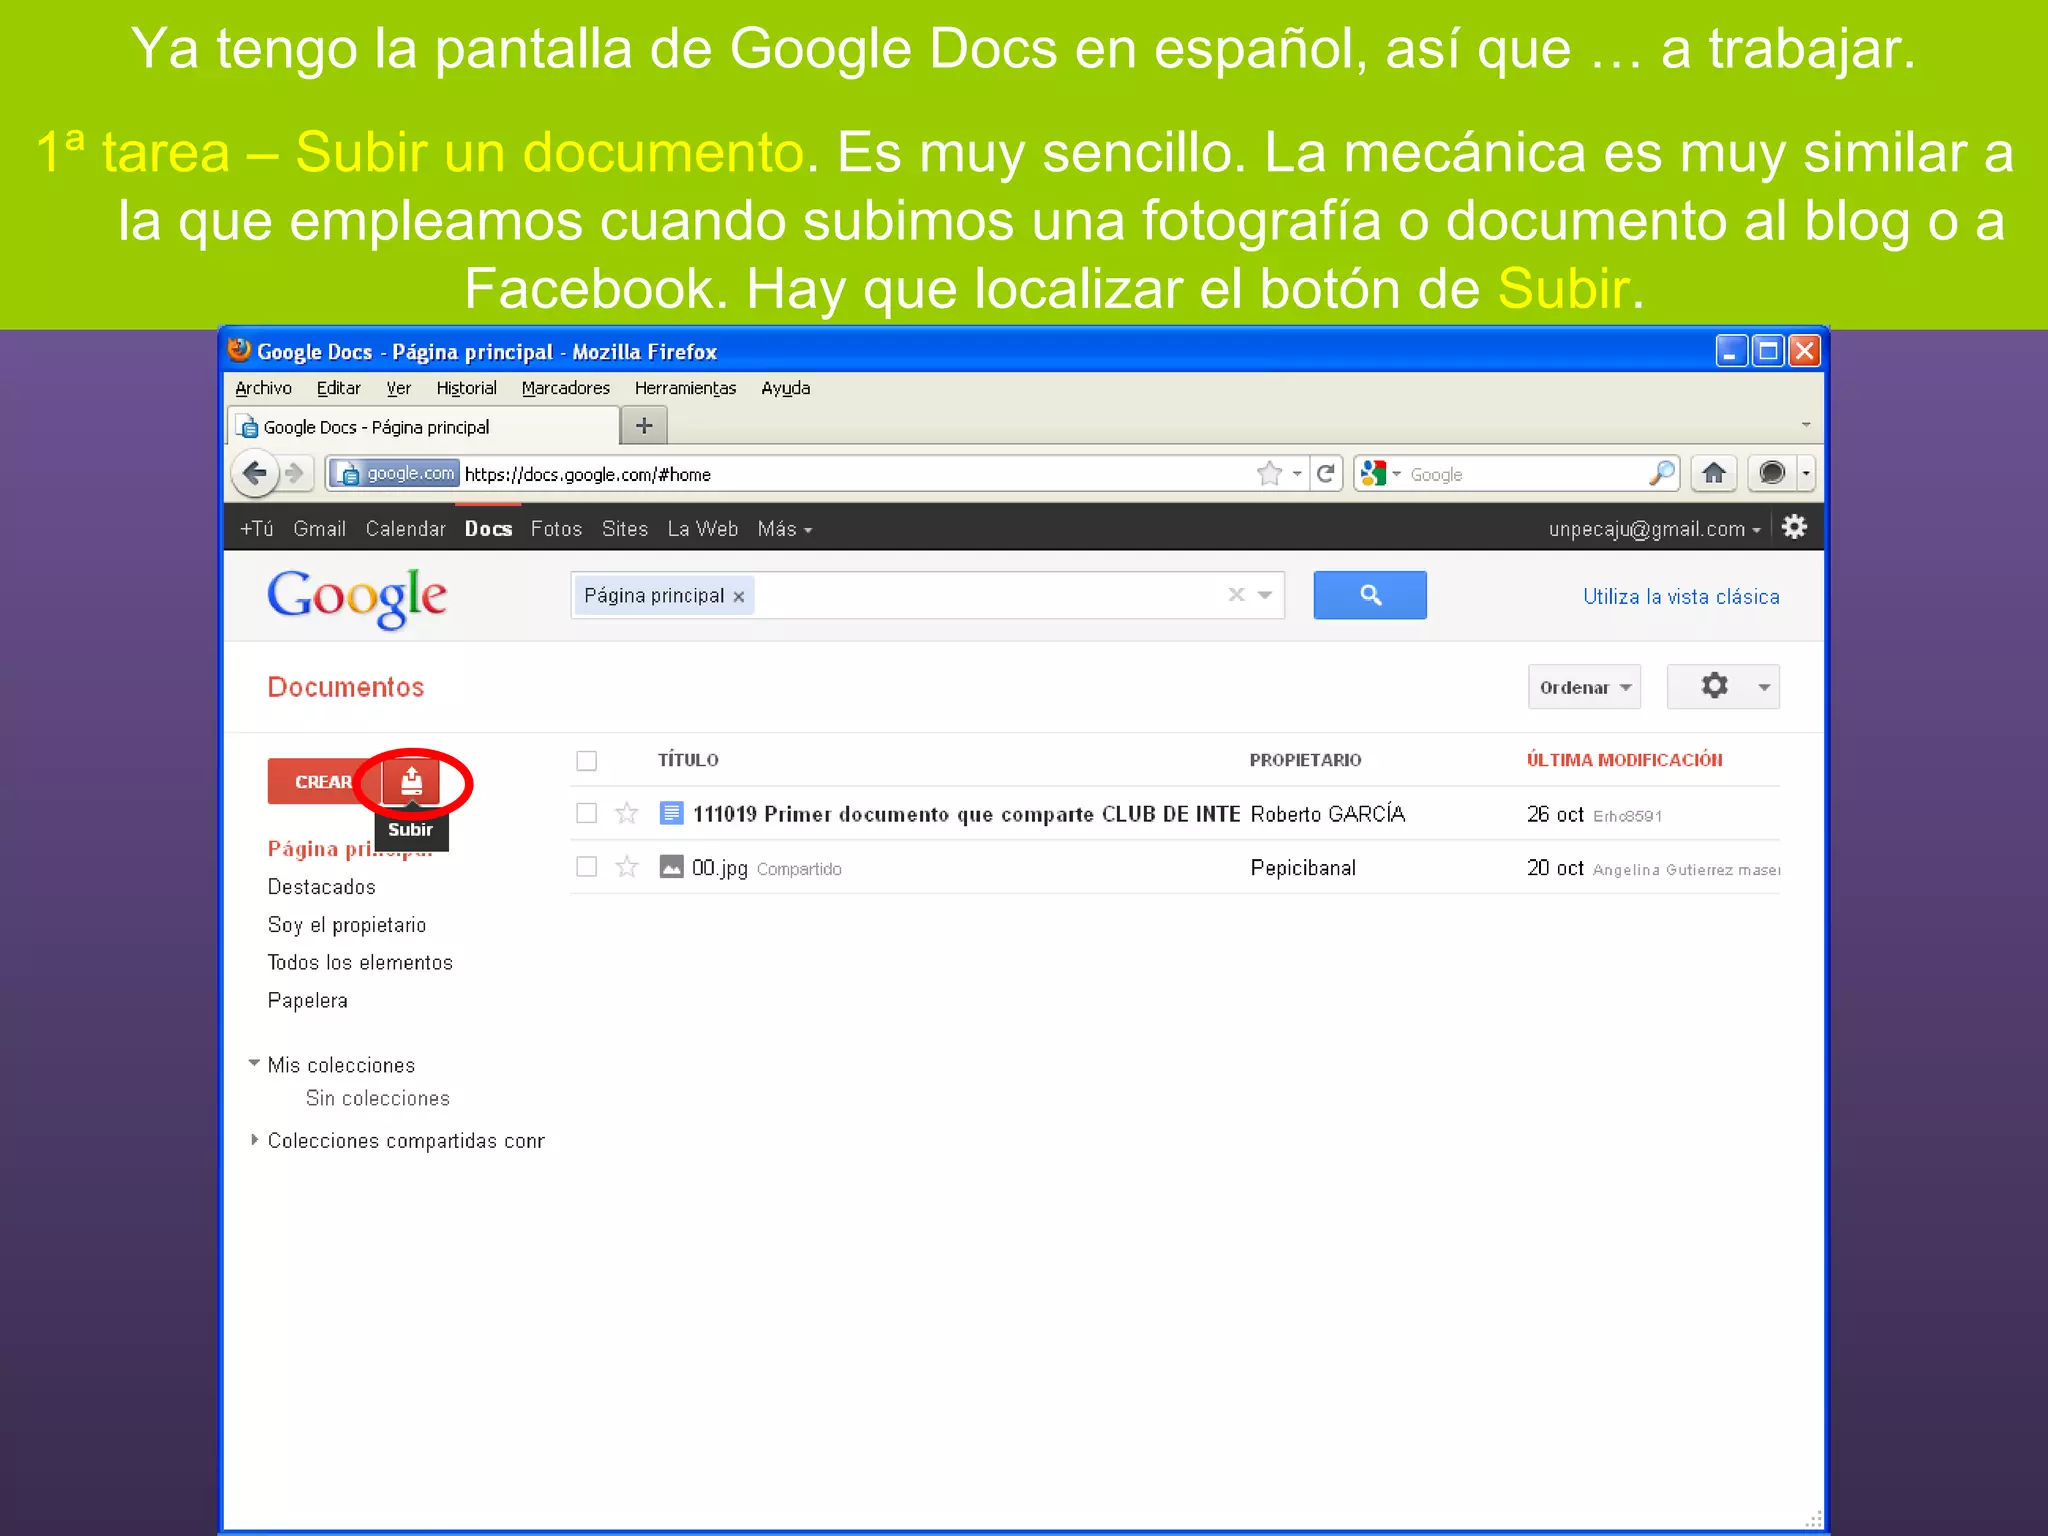Open the 00.jpg file title
This screenshot has width=2048, height=1536.
(x=720, y=868)
